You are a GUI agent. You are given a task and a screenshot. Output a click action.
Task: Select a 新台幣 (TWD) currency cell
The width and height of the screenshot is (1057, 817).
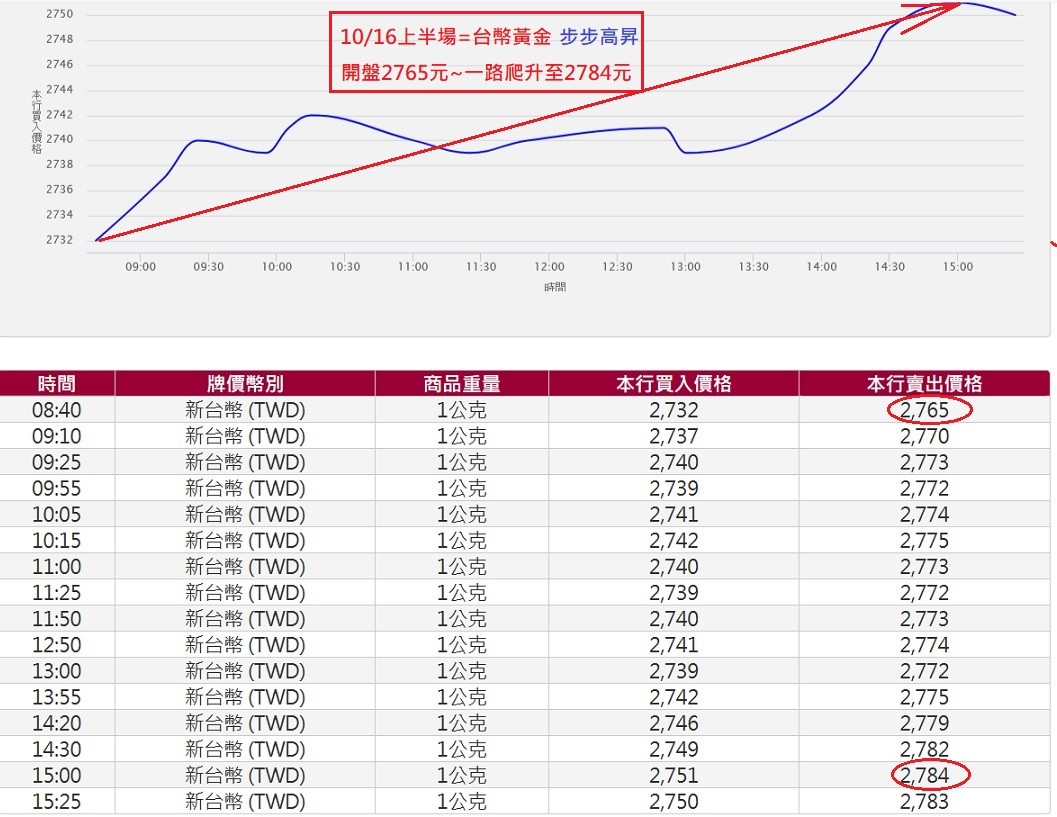pos(245,408)
